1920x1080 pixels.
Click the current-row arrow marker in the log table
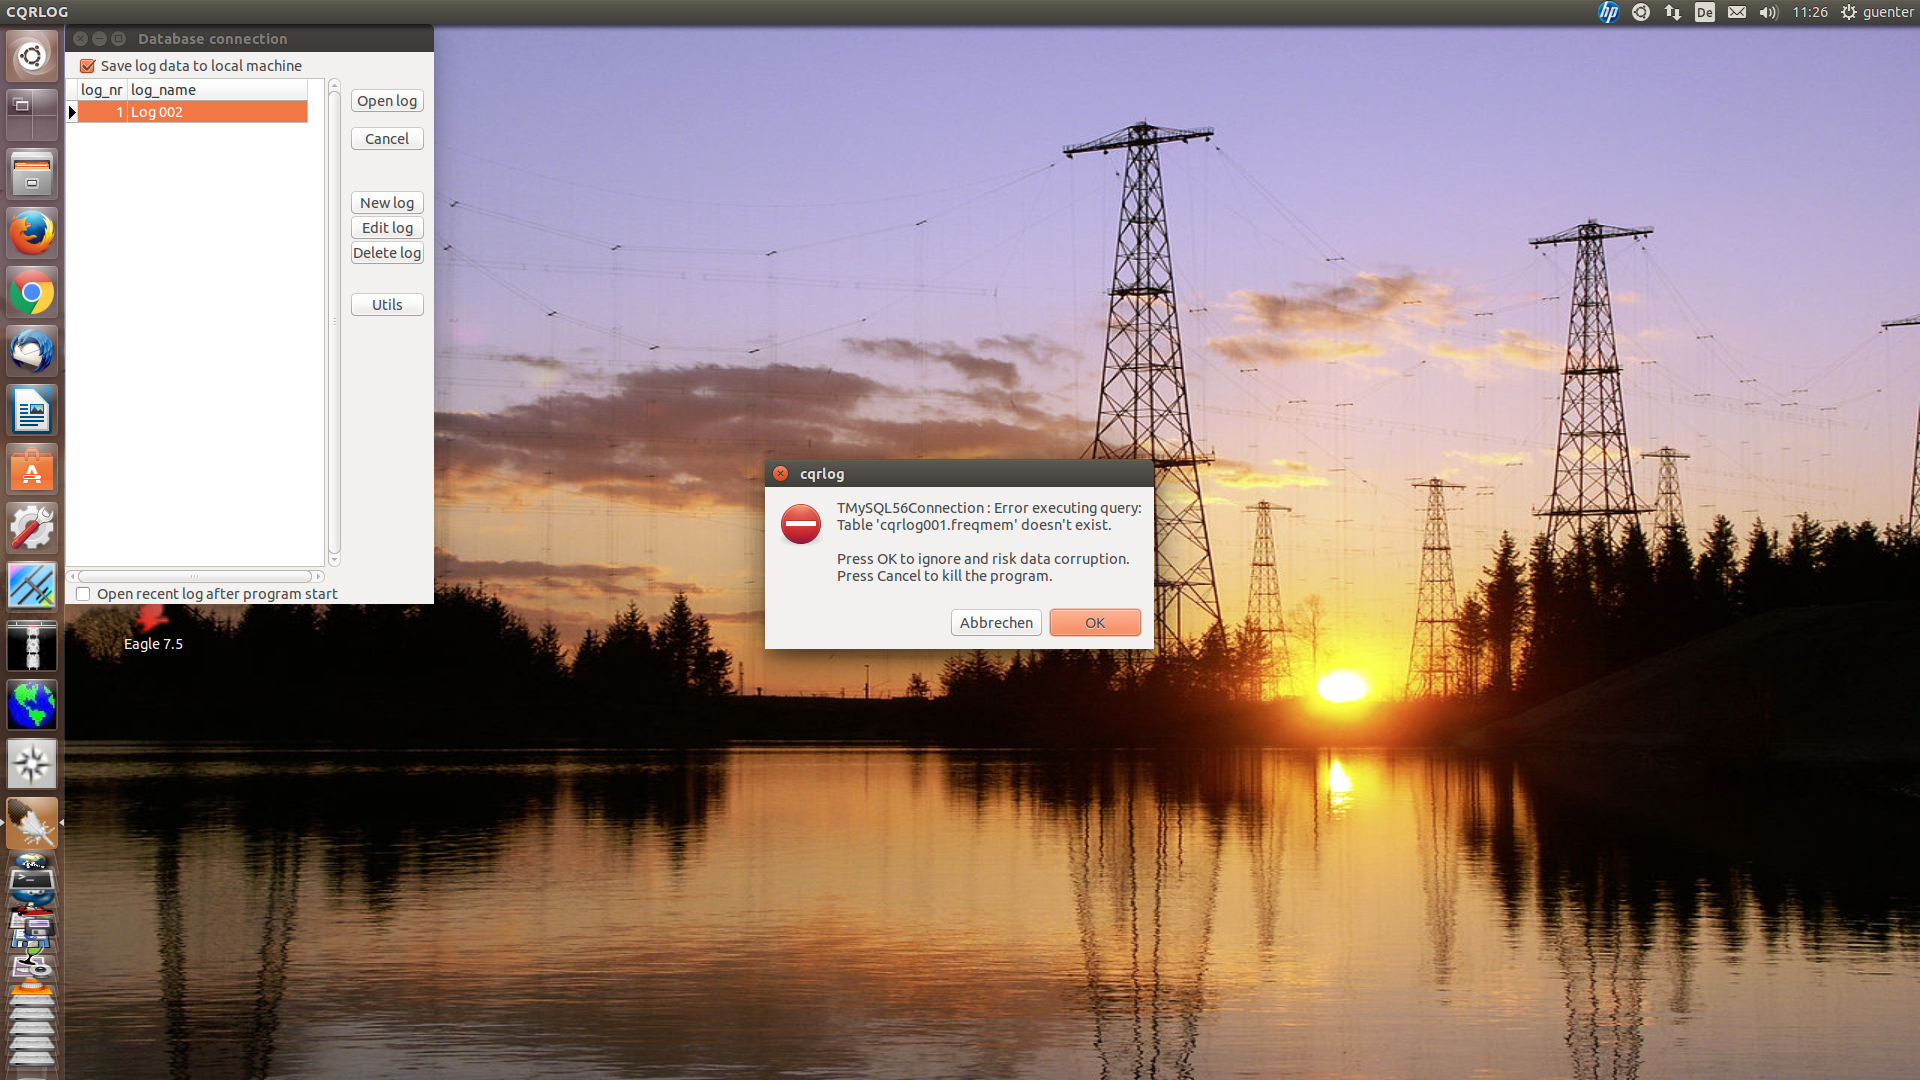(72, 112)
